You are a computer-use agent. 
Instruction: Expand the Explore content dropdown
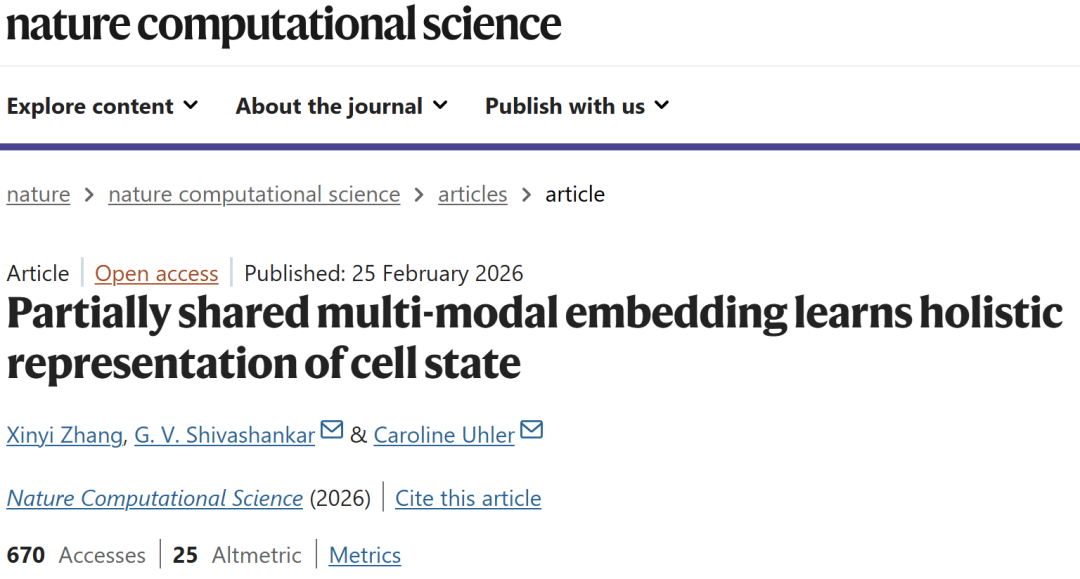tap(103, 106)
